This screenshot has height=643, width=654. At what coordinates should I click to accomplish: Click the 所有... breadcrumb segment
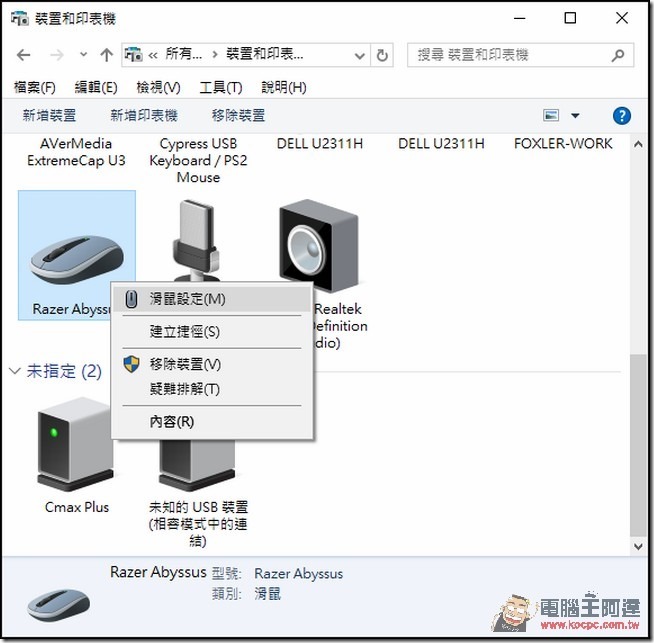point(184,54)
